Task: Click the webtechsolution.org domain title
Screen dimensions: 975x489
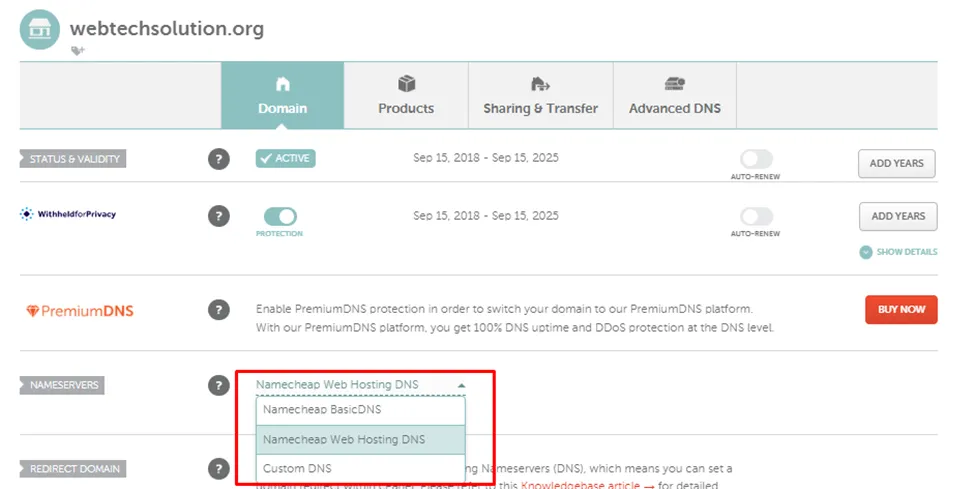Action: (x=167, y=29)
